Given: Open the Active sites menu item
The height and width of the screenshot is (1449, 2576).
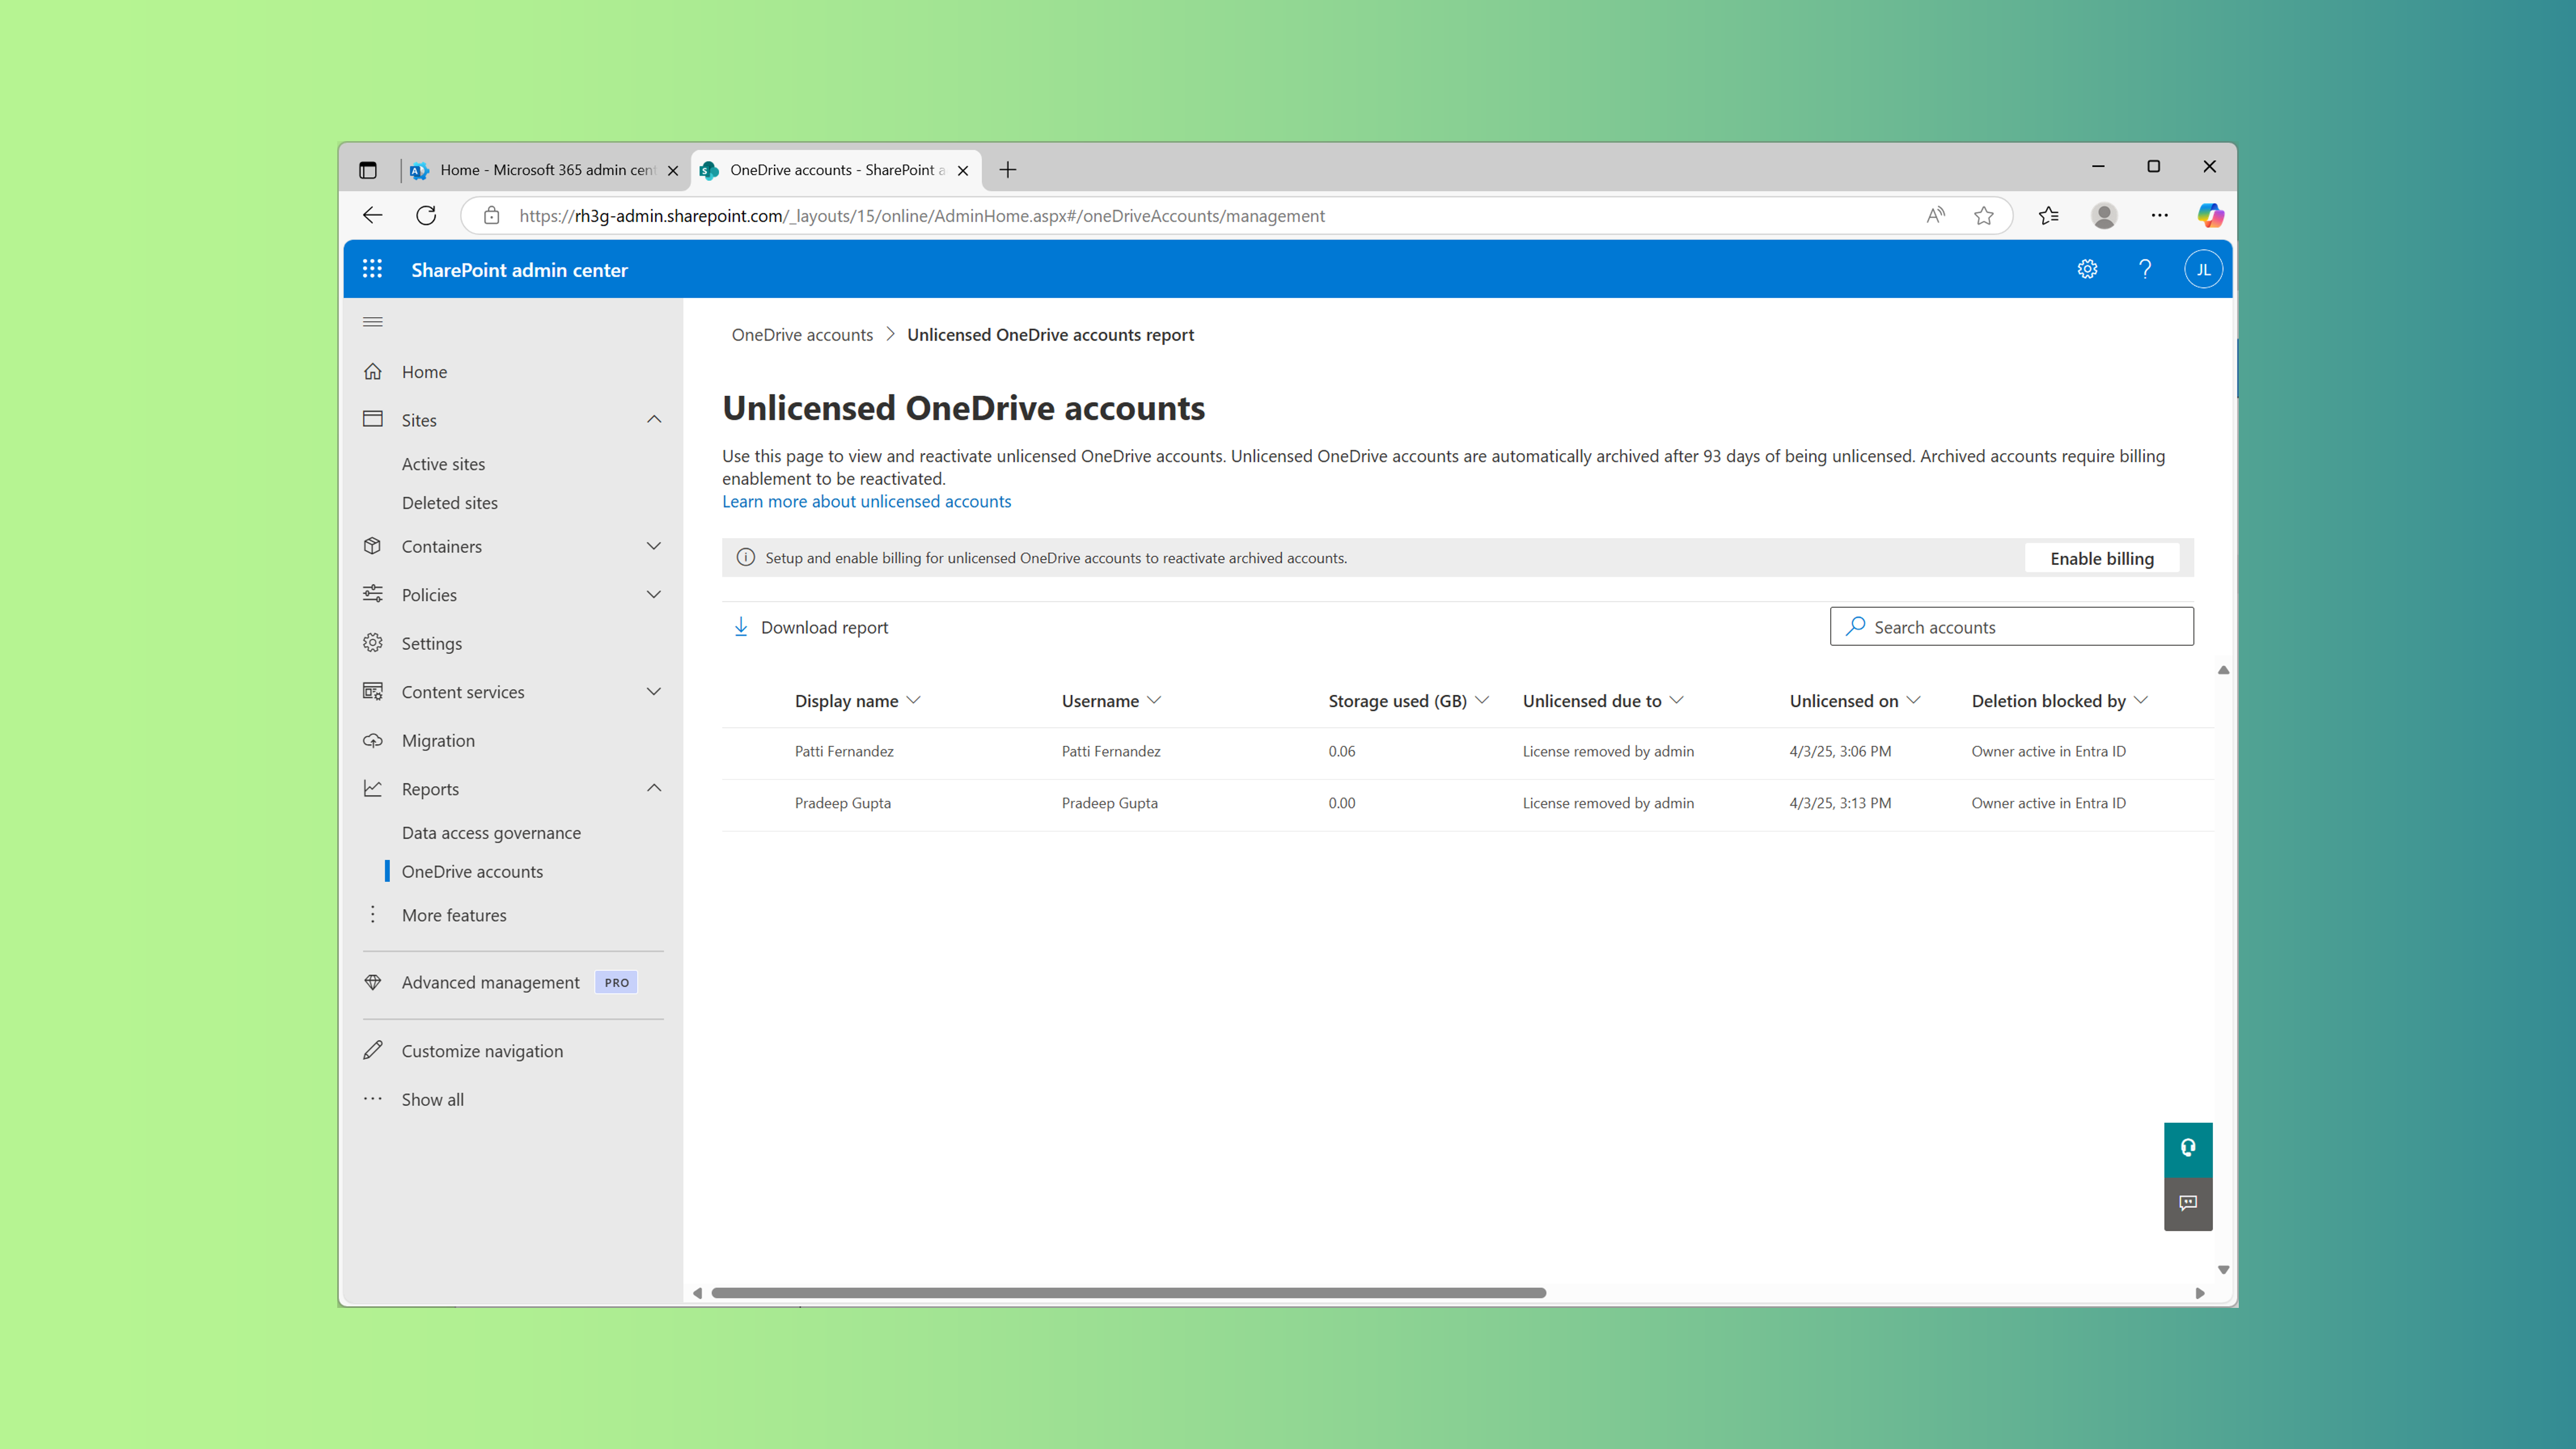Looking at the screenshot, I should click(443, 463).
